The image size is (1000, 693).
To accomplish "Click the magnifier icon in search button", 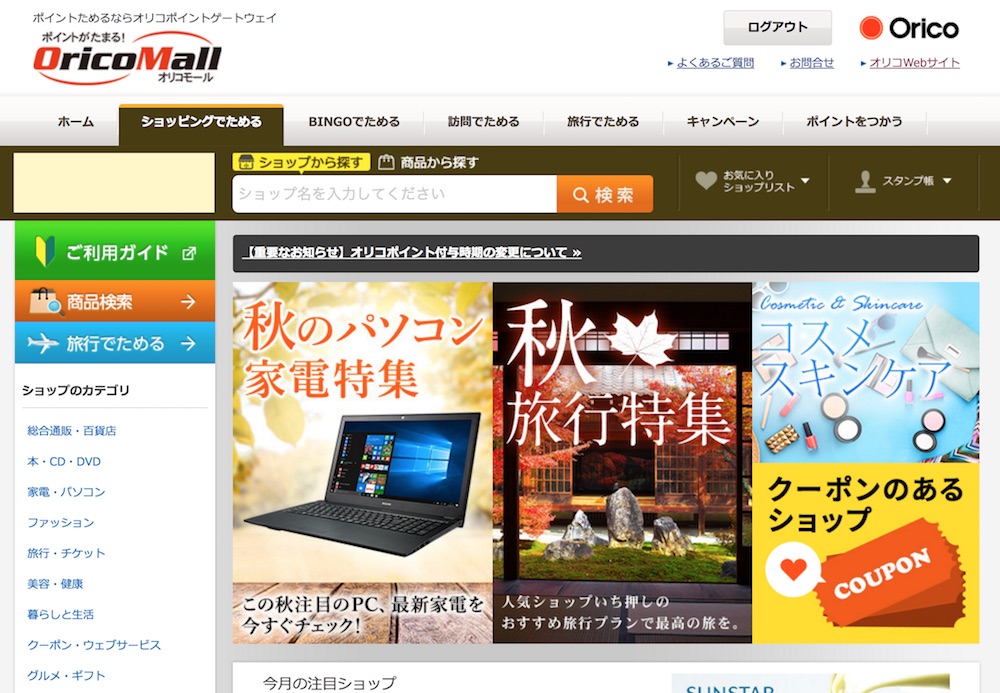I will 580,194.
